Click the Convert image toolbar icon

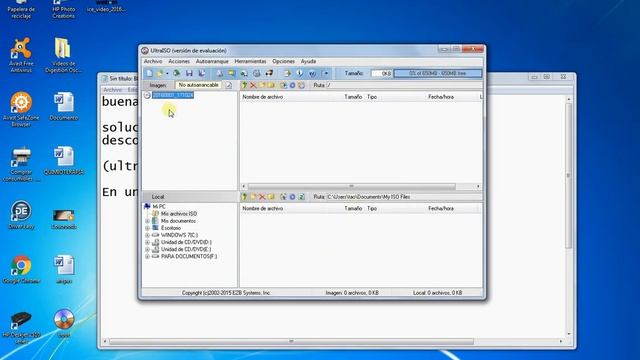point(231,73)
